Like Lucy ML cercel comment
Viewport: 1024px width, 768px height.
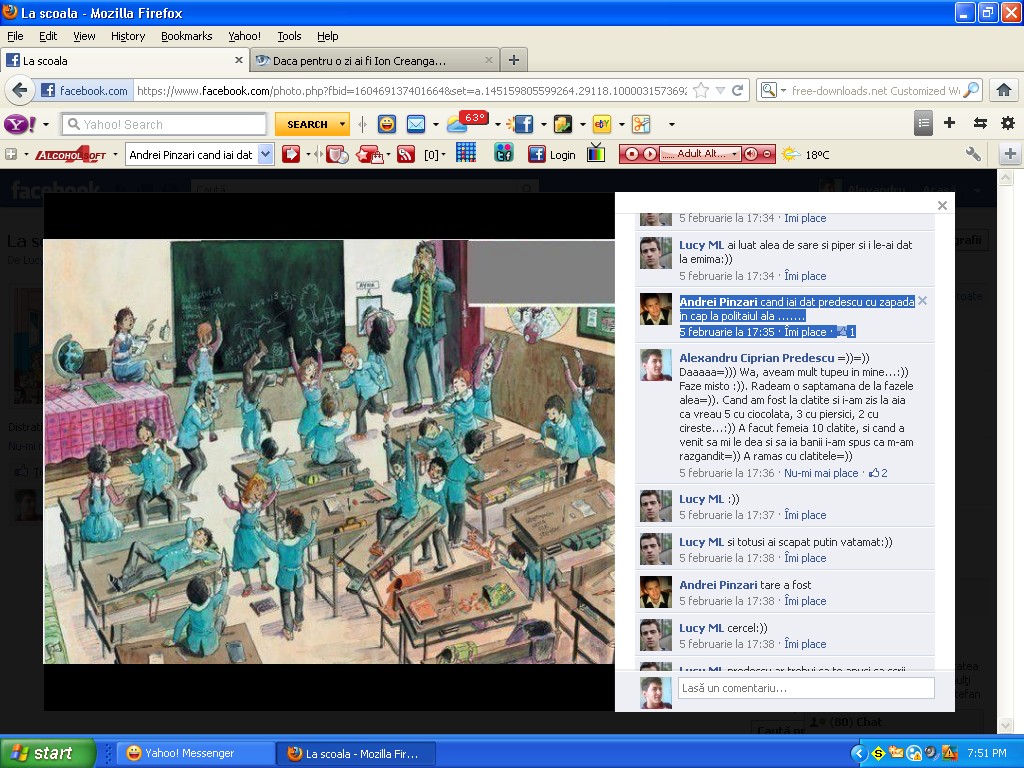[805, 644]
